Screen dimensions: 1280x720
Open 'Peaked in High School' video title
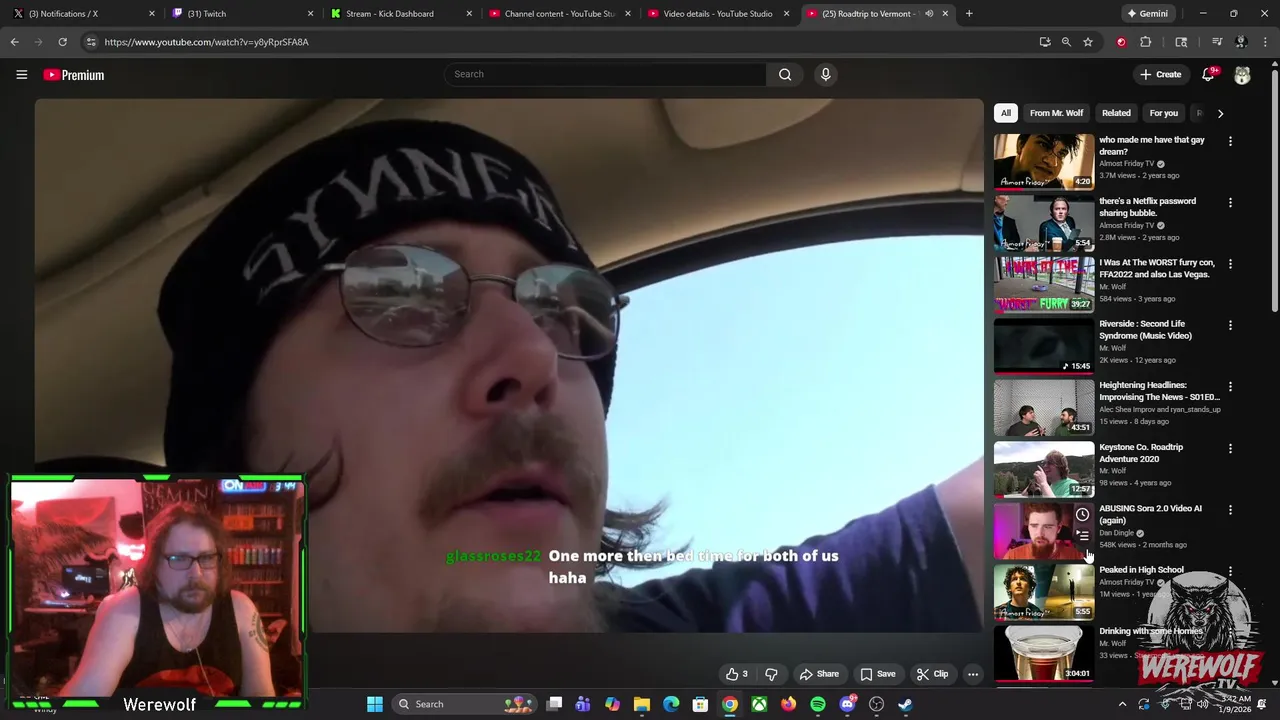(1141, 570)
